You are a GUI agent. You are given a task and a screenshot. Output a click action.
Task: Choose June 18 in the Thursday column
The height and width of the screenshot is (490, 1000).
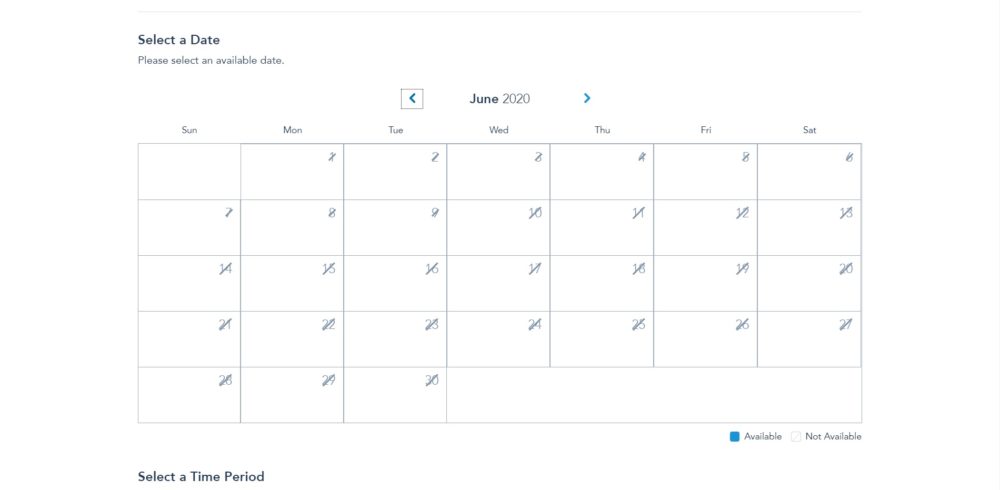point(602,283)
